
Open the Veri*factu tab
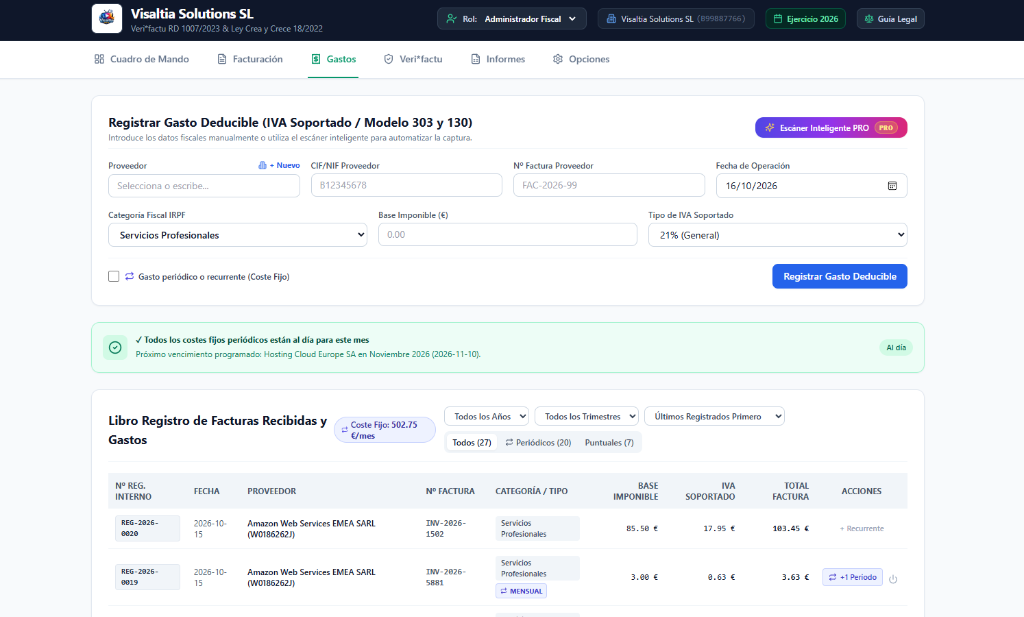coord(413,59)
